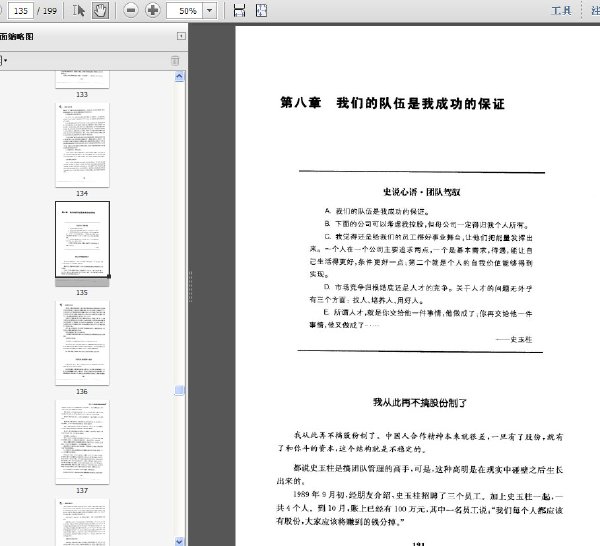Image resolution: width=600 pixels, height=546 pixels.
Task: Click page label 135 under thumbnail
Action: [82, 292]
